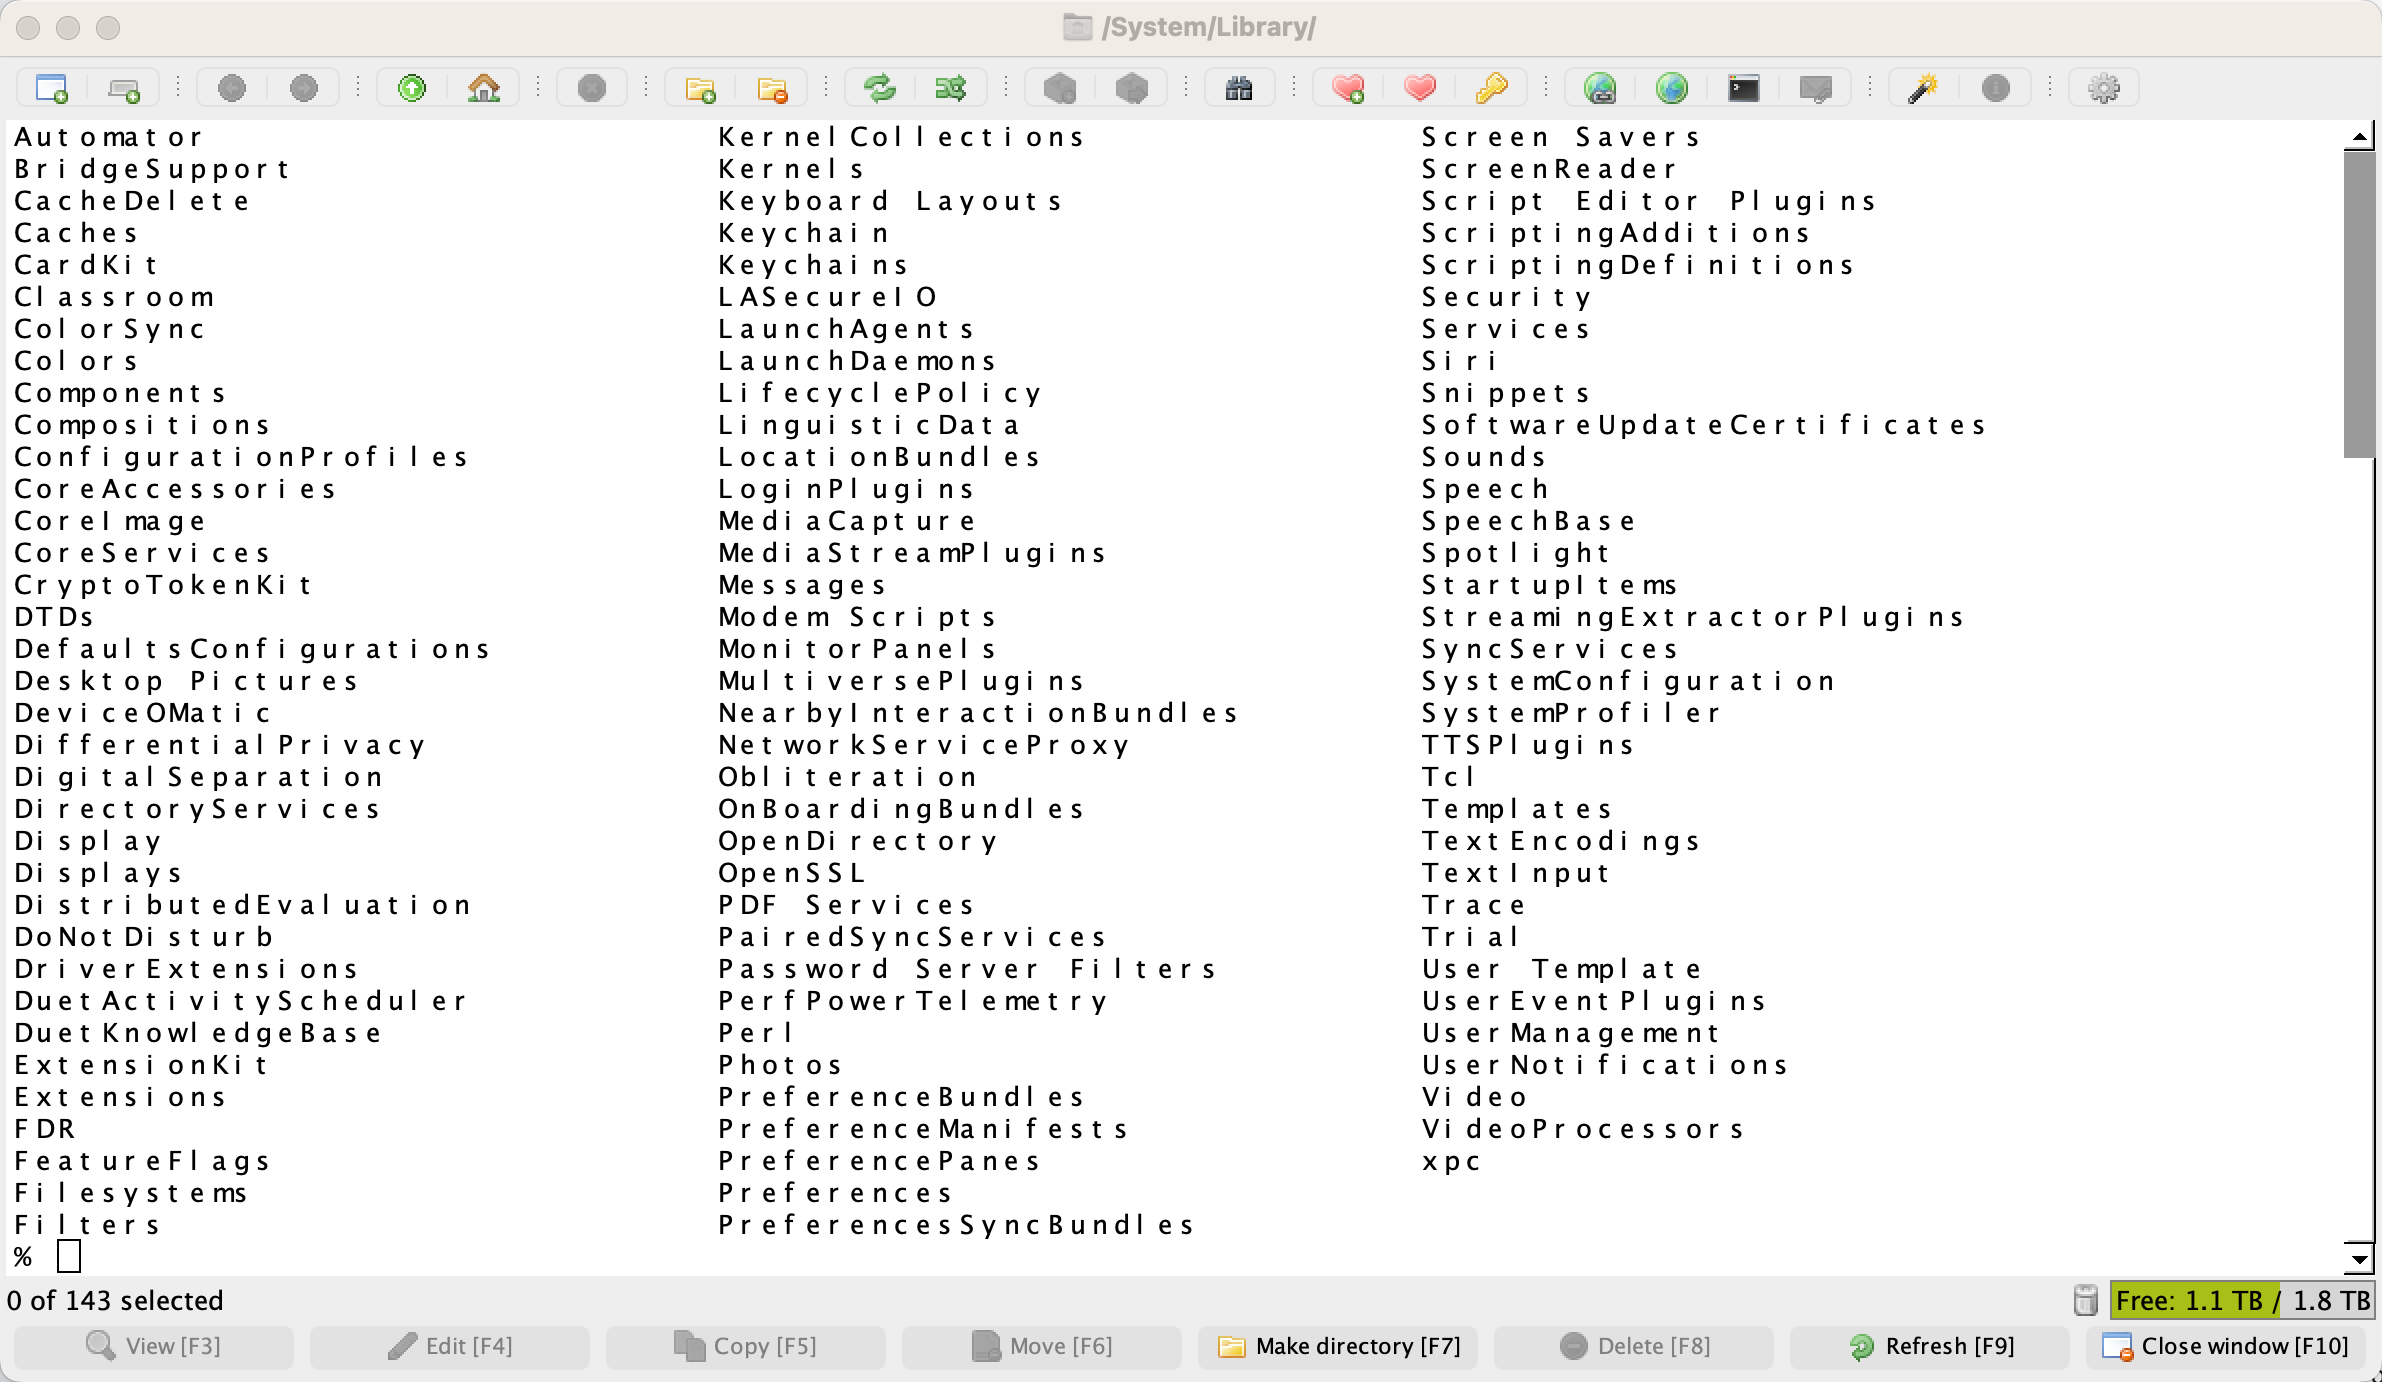Screen dimensions: 2382x1382
Task: Select the xpc folder
Action: tap(1450, 1161)
